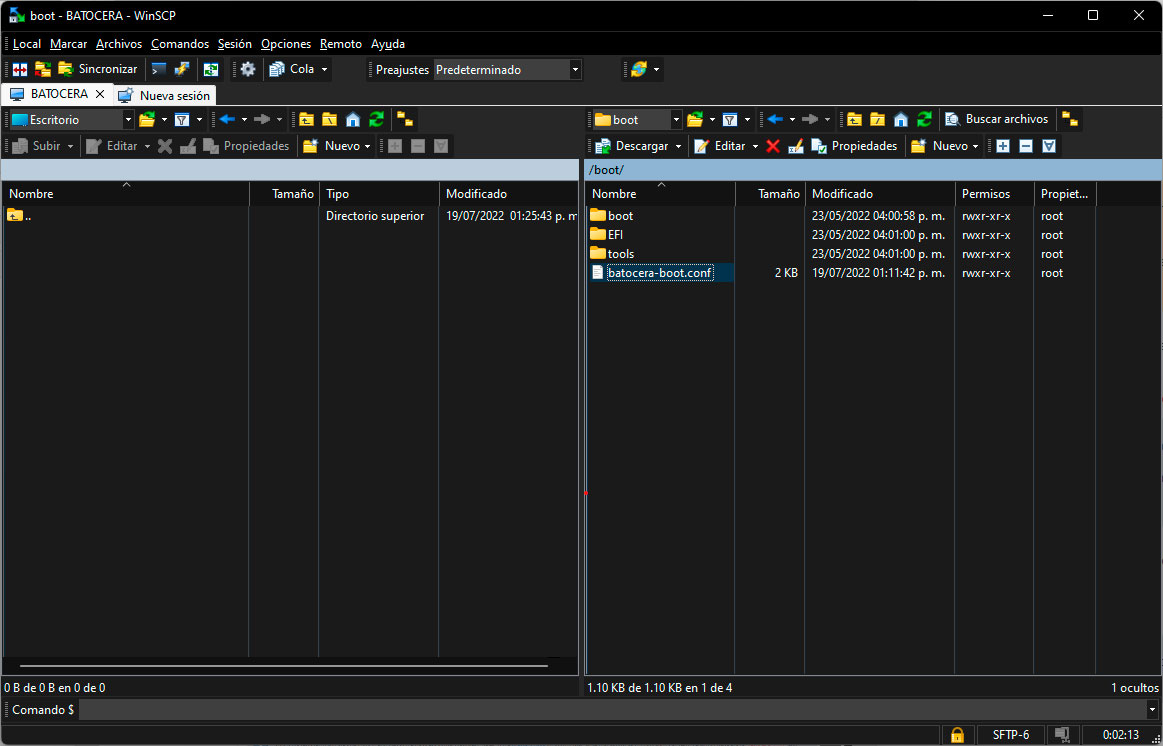1163x746 pixels.
Task: Click the Sincronizar button
Action: (x=98, y=69)
